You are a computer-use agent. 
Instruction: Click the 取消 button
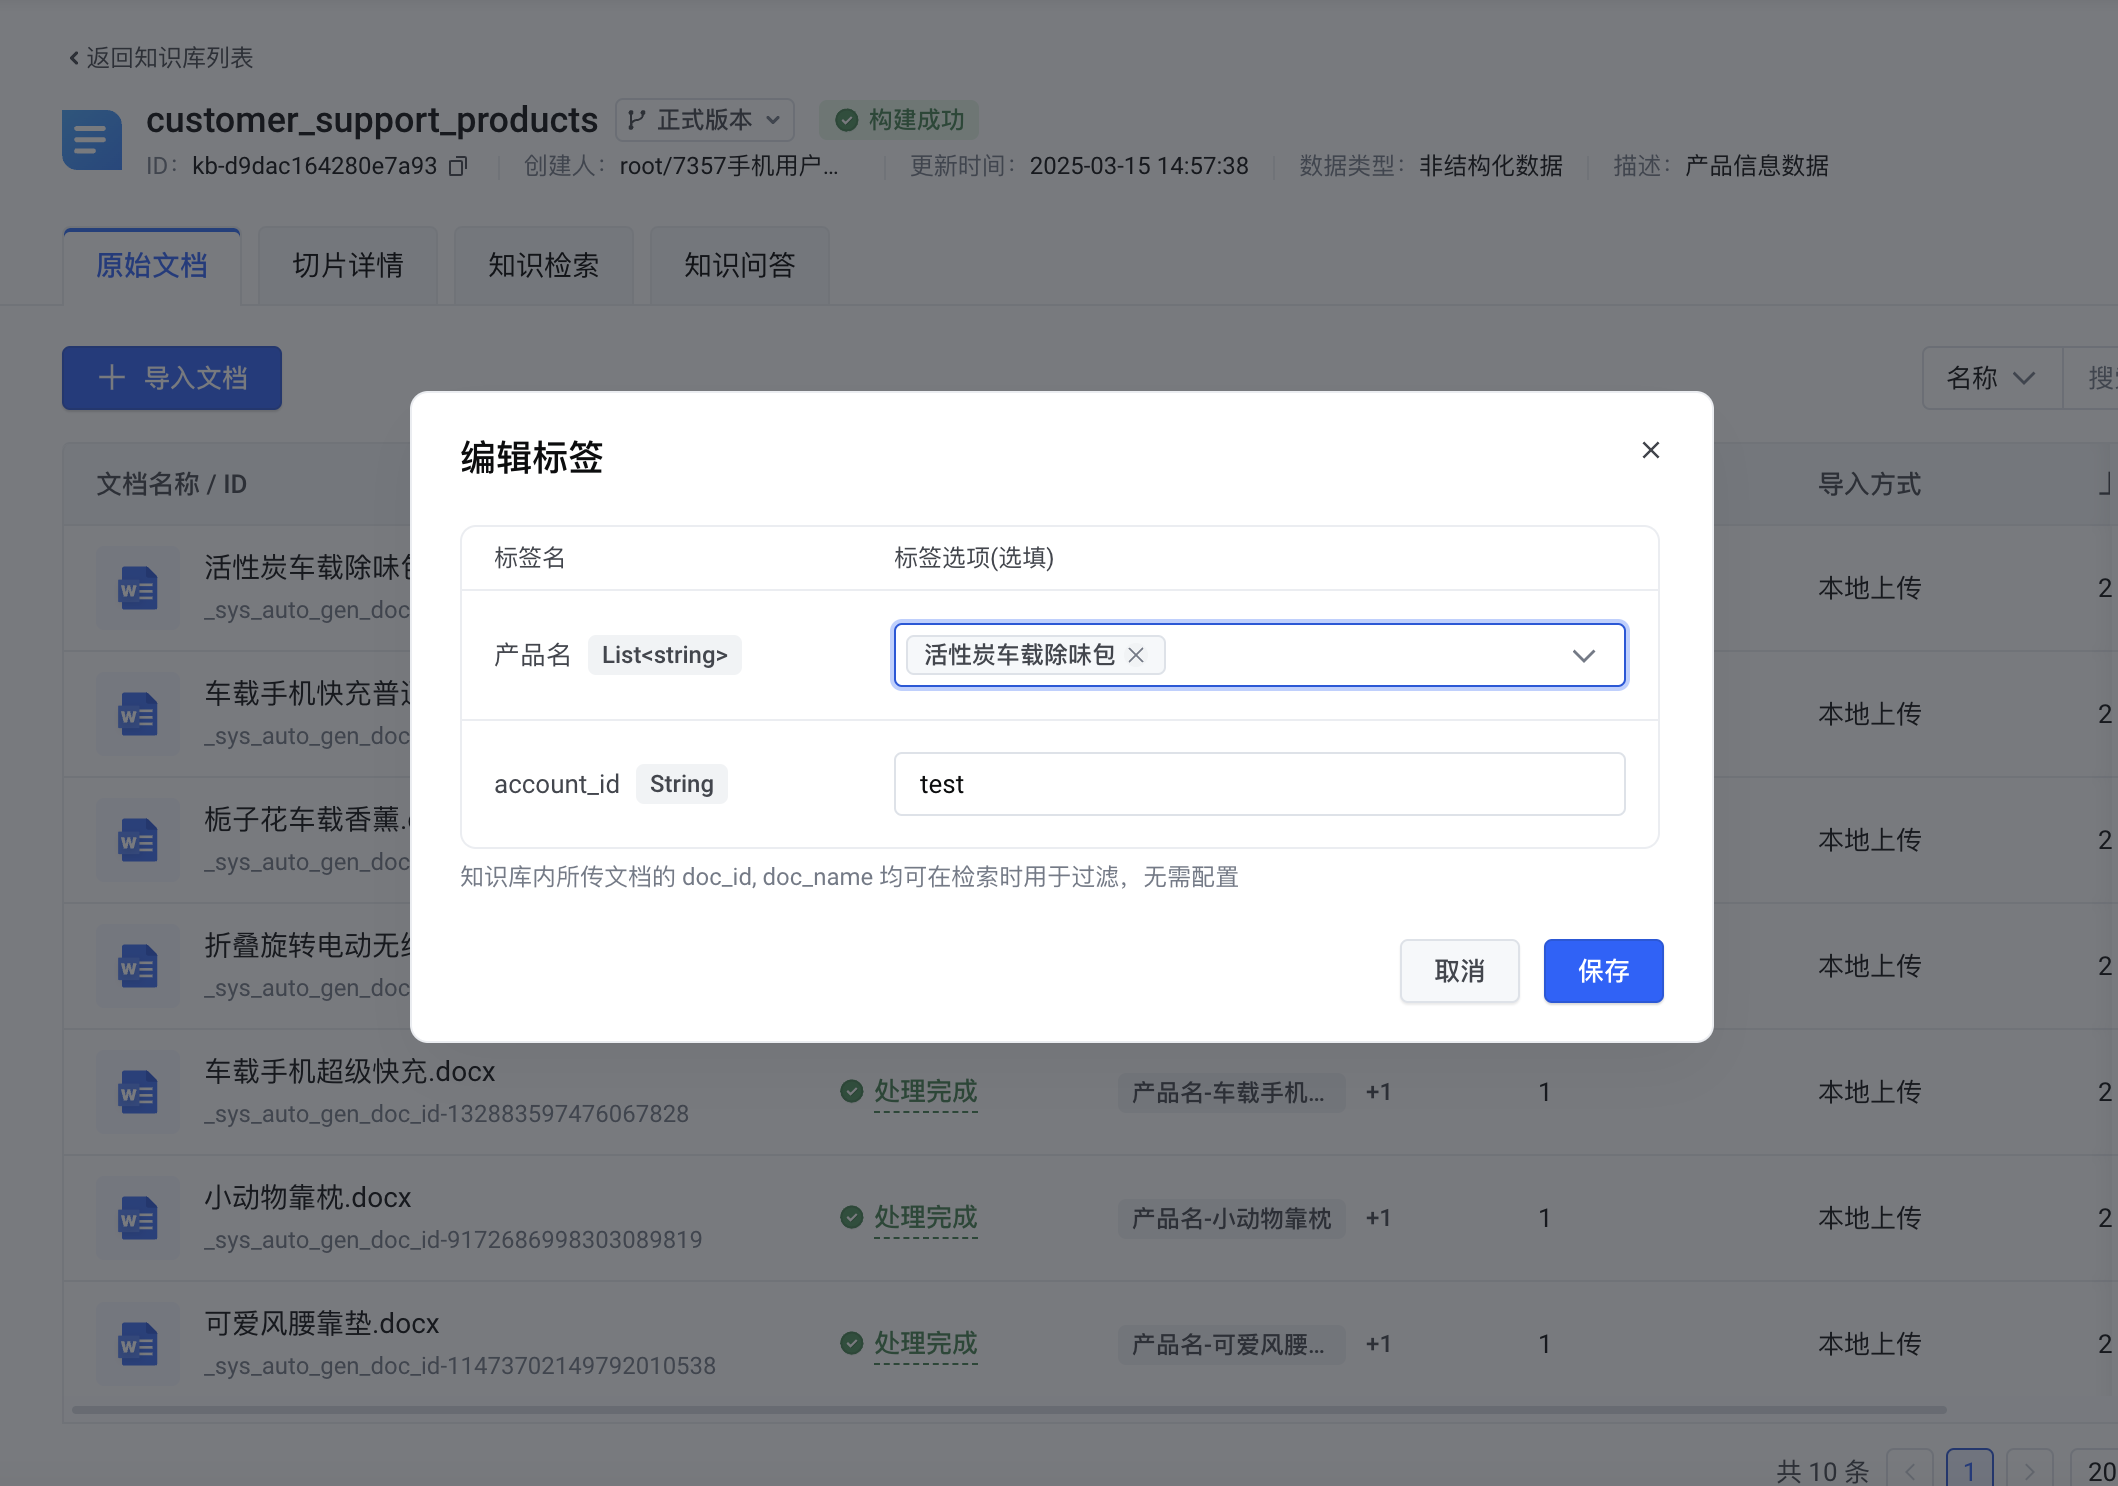point(1459,970)
